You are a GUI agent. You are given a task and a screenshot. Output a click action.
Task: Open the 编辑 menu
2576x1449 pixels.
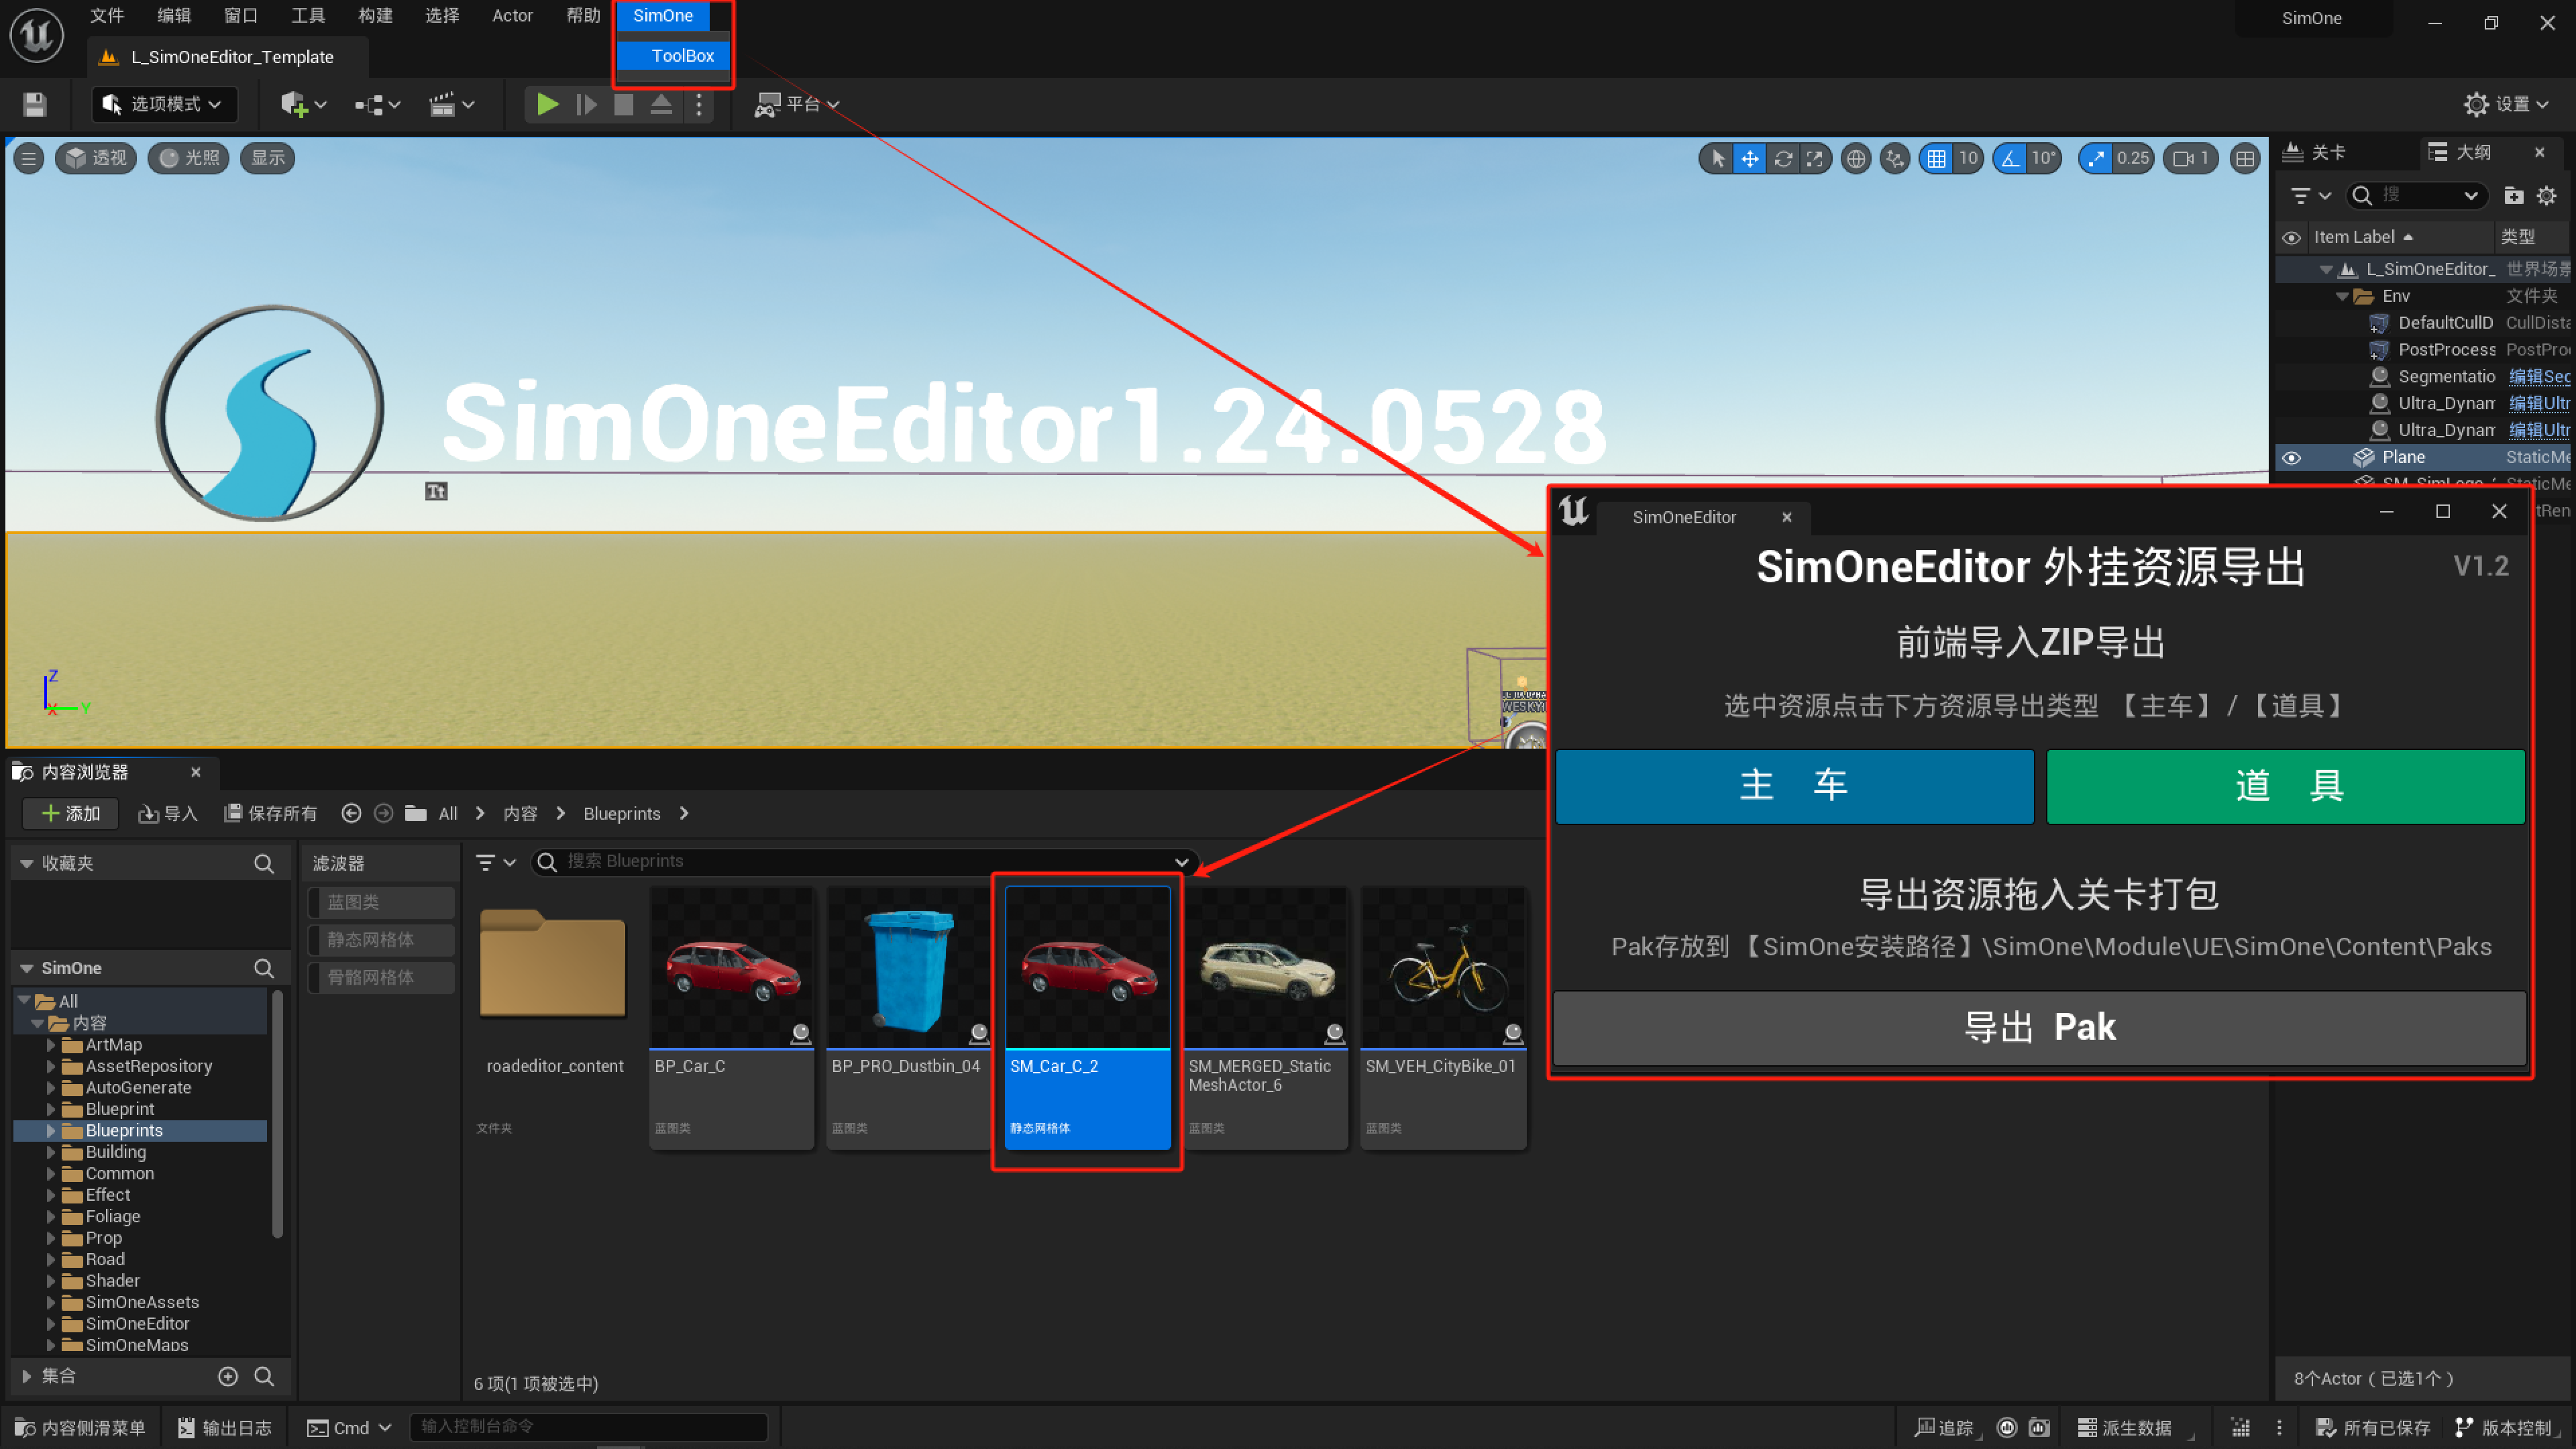174,16
